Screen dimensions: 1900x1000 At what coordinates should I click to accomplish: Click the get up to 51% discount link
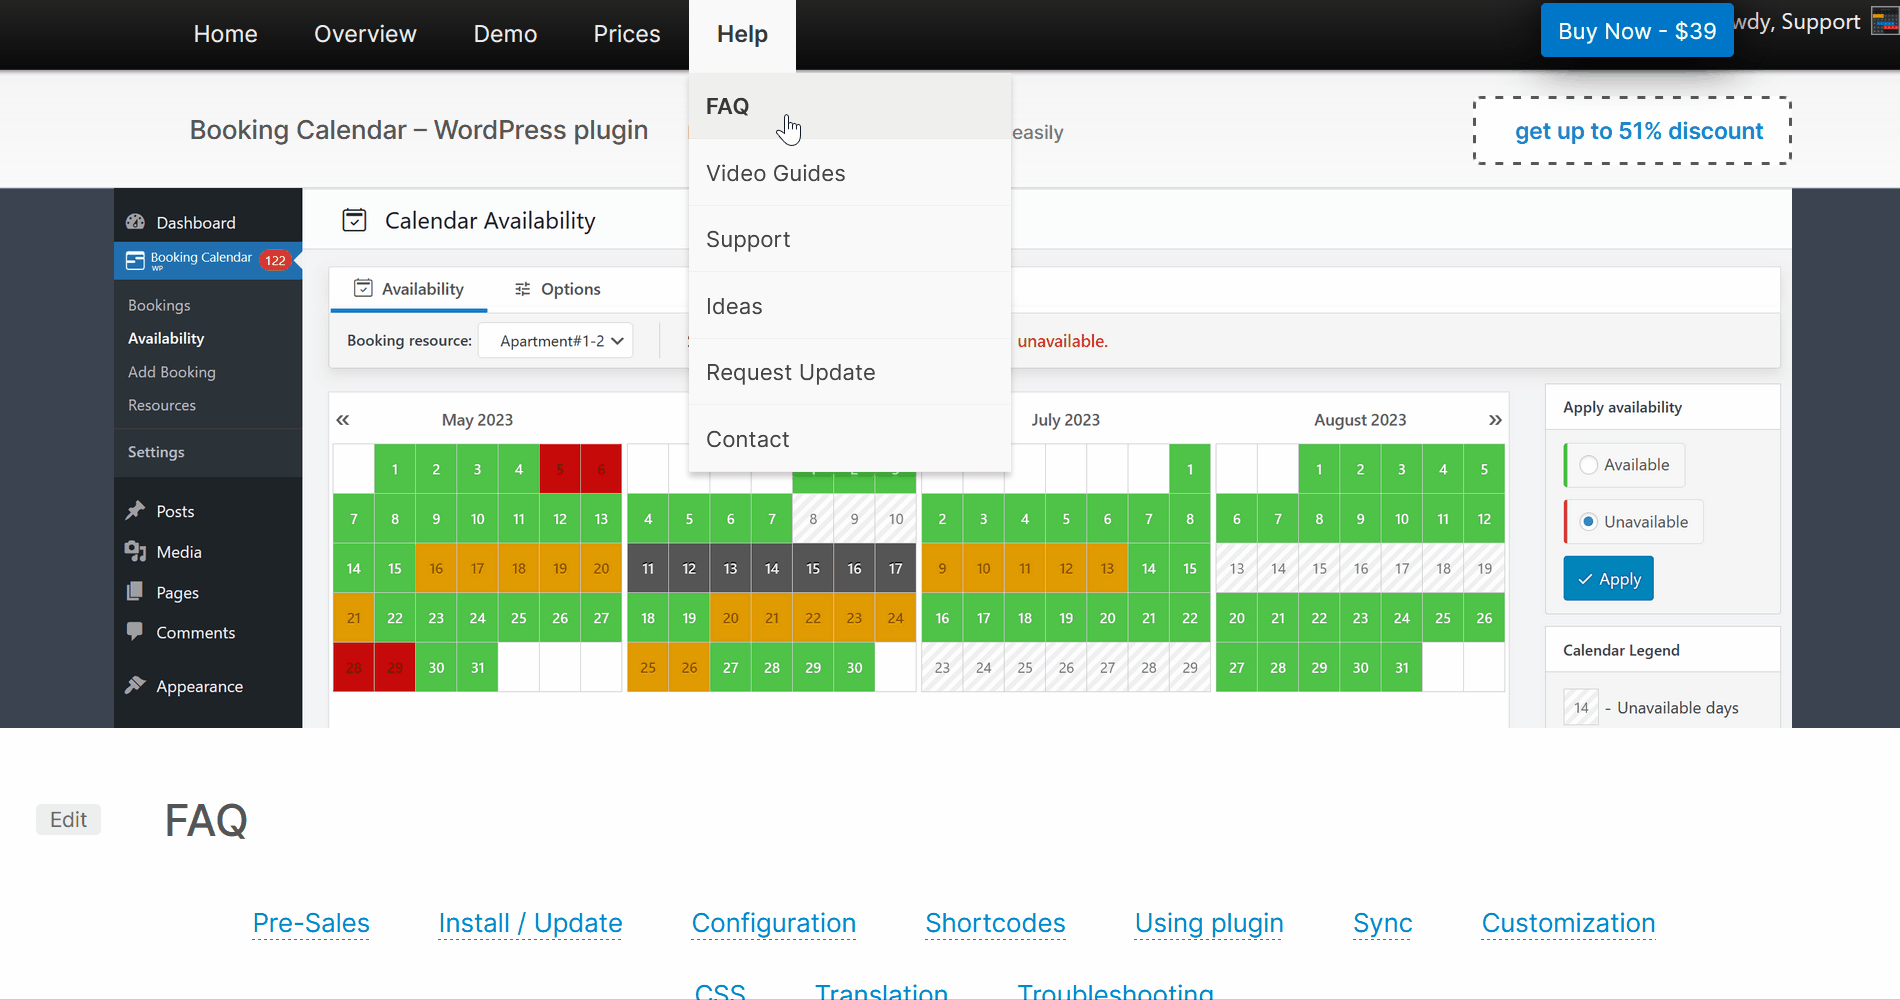(x=1639, y=131)
